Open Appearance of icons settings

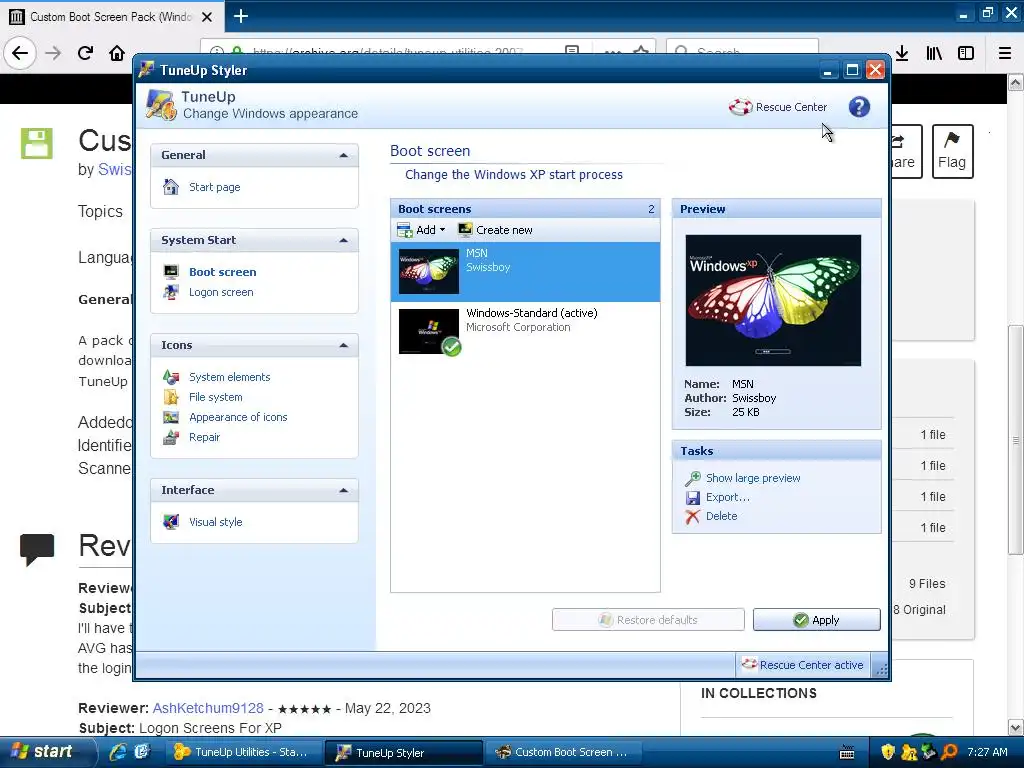[238, 417]
